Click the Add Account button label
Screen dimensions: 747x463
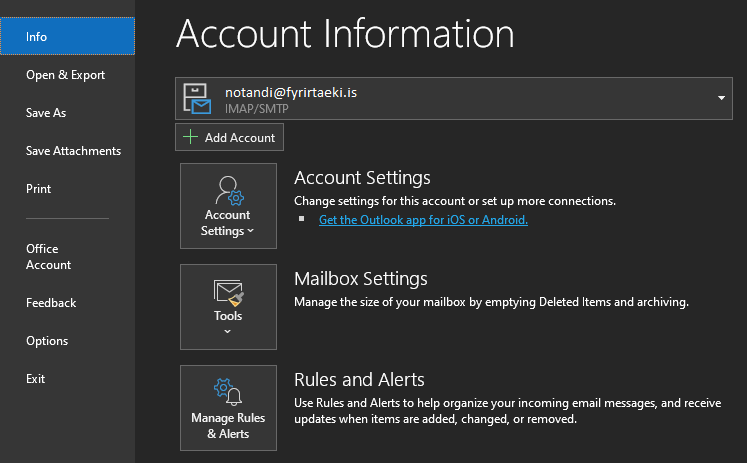pyautogui.click(x=240, y=138)
